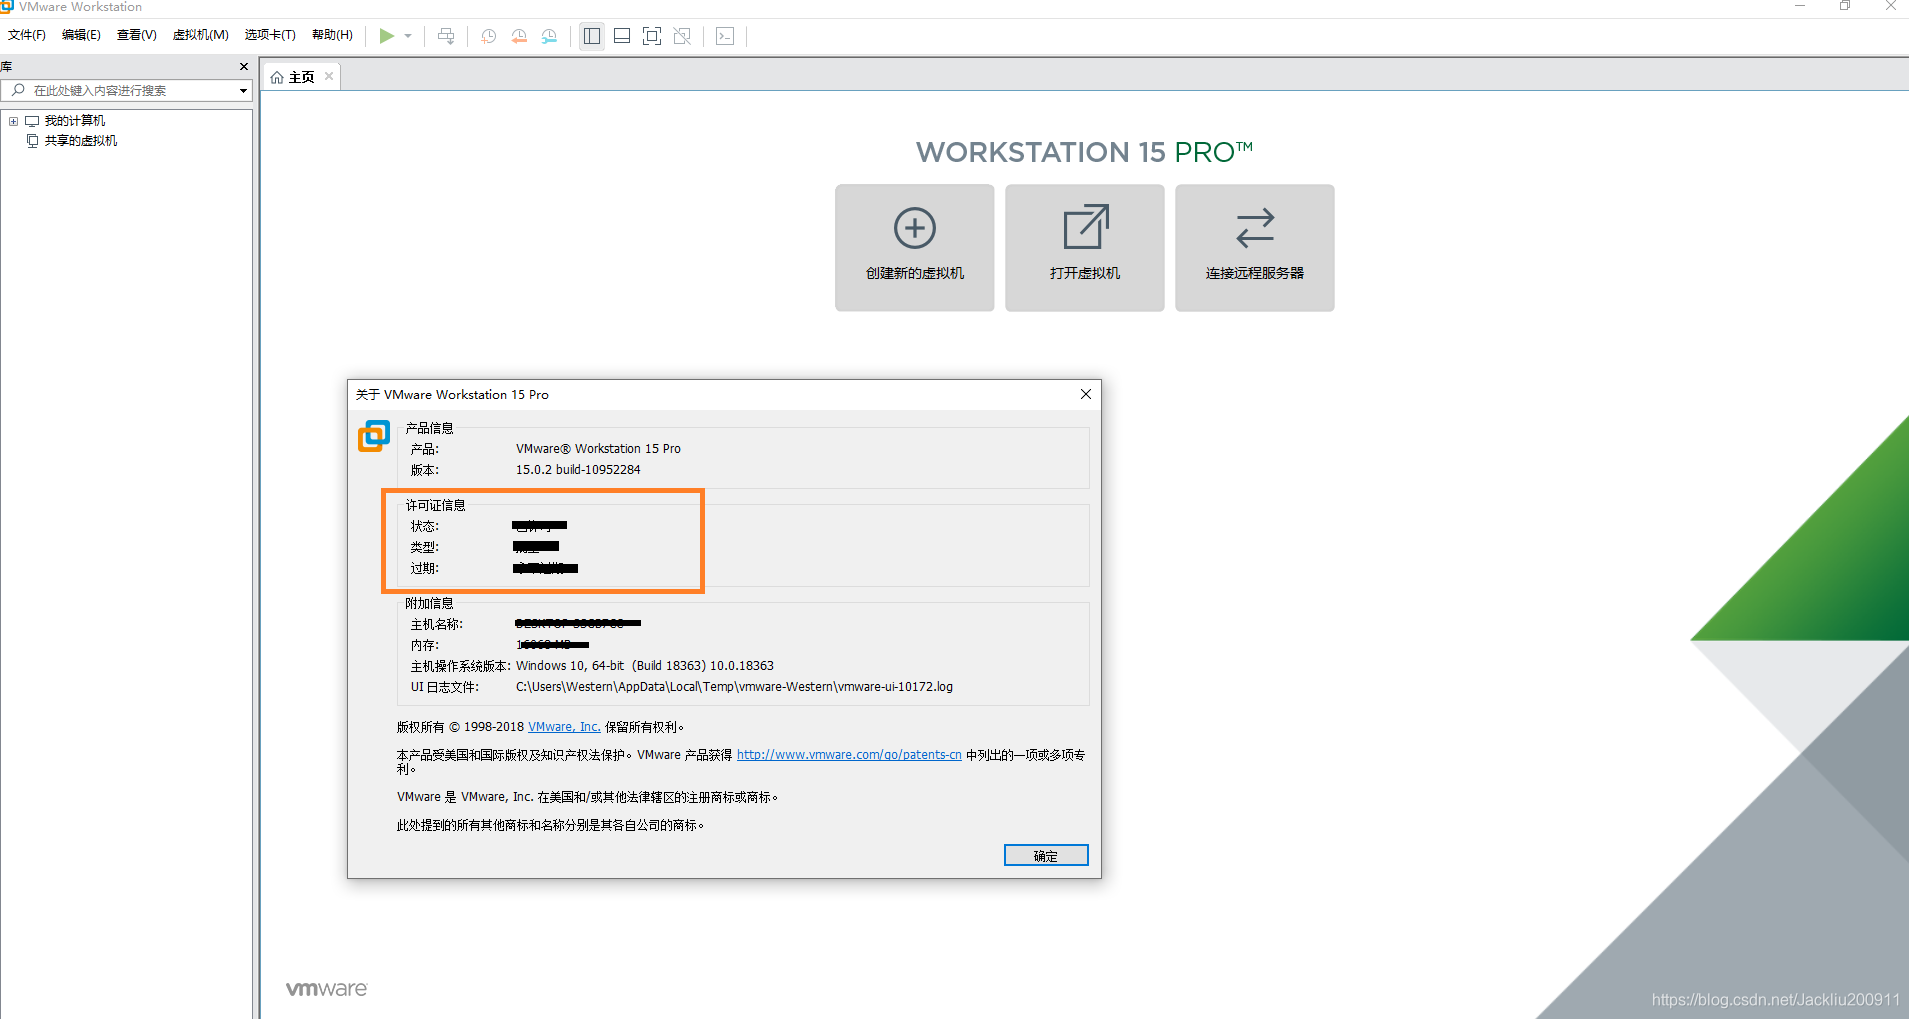Open the snapshot manager wrench icon
Screen dimensions: 1909x1019
(549, 36)
